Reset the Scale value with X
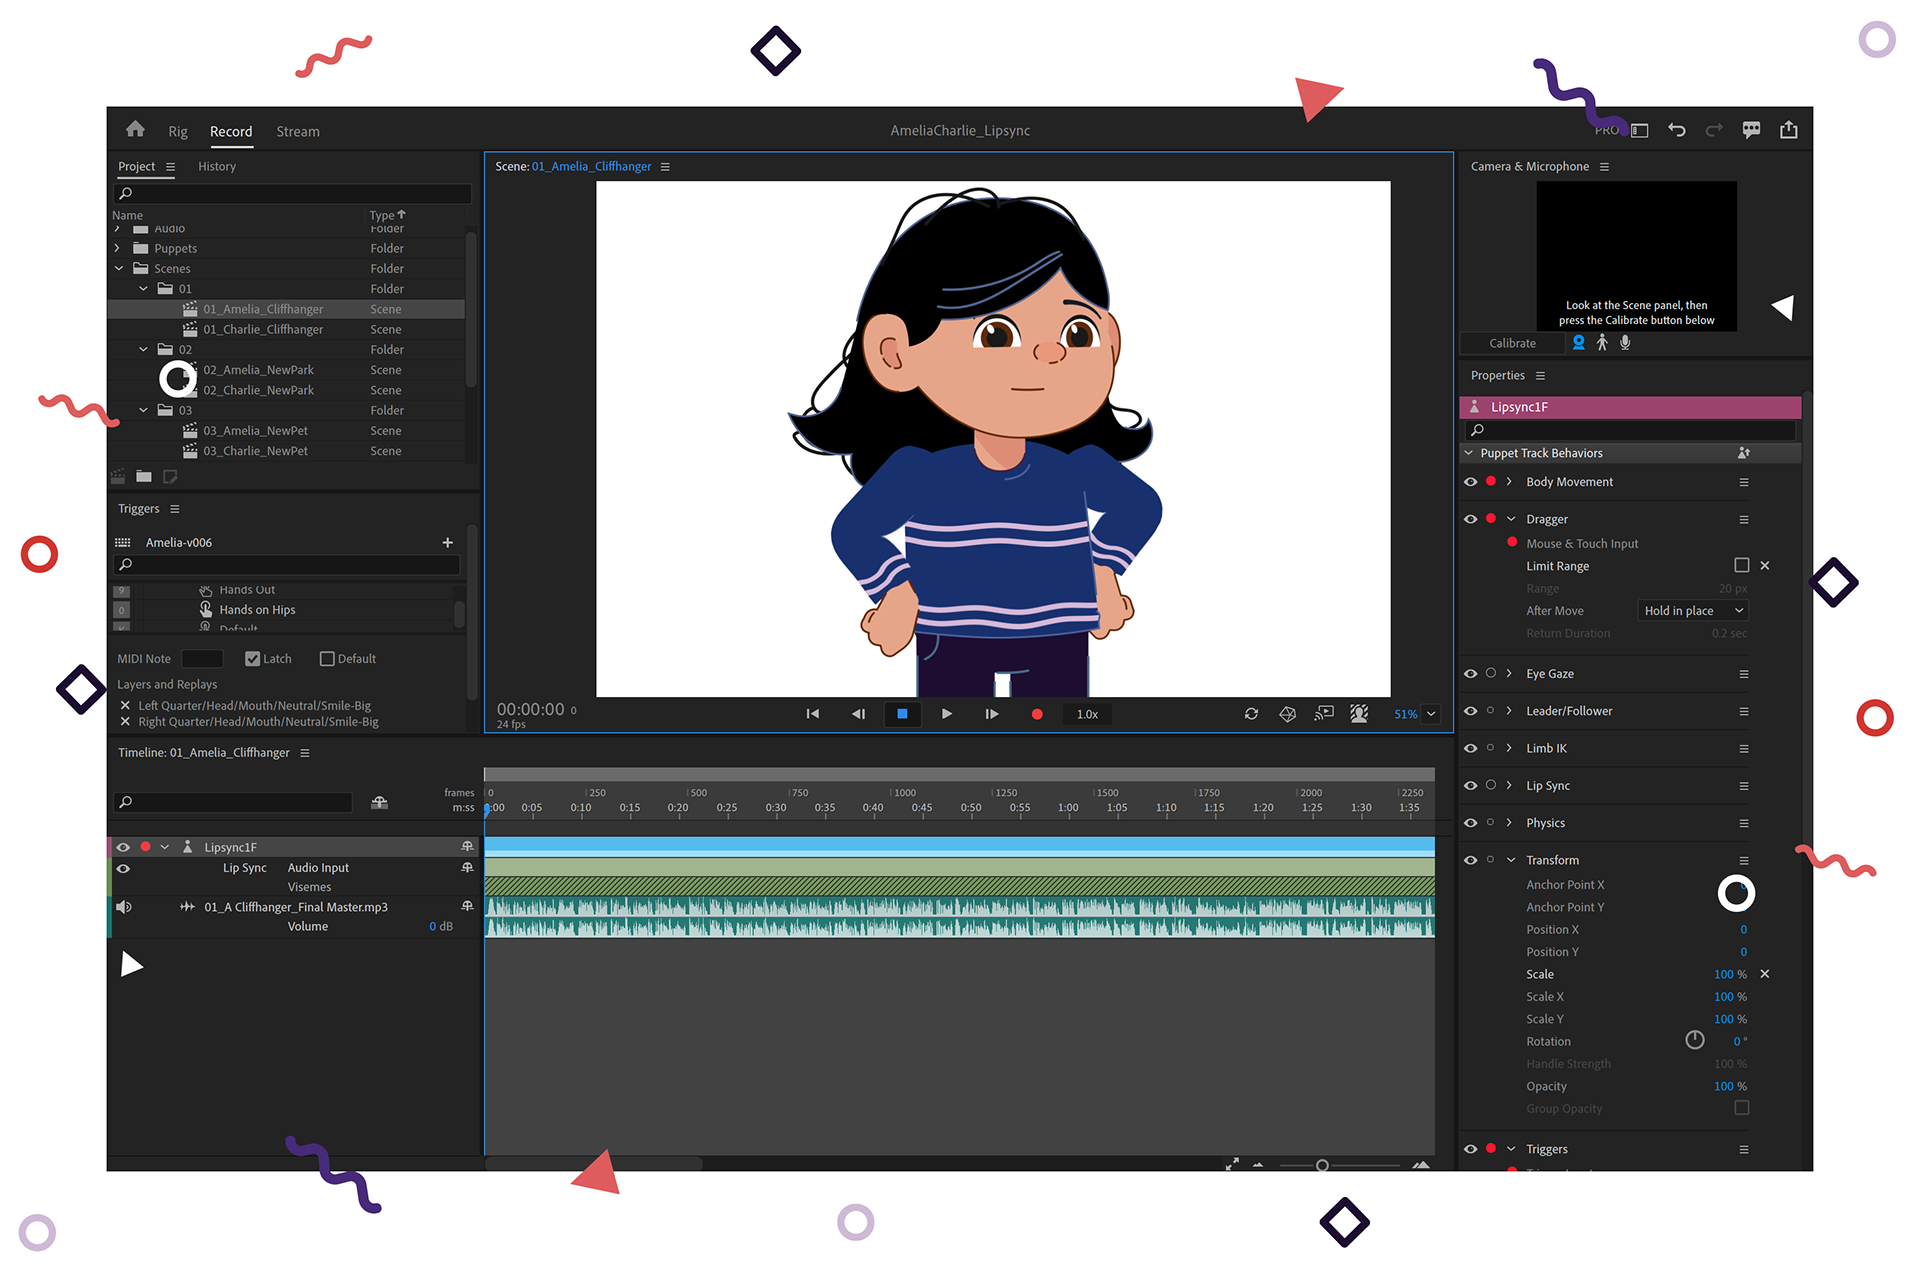Viewport: 1920px width, 1278px height. click(x=1765, y=974)
